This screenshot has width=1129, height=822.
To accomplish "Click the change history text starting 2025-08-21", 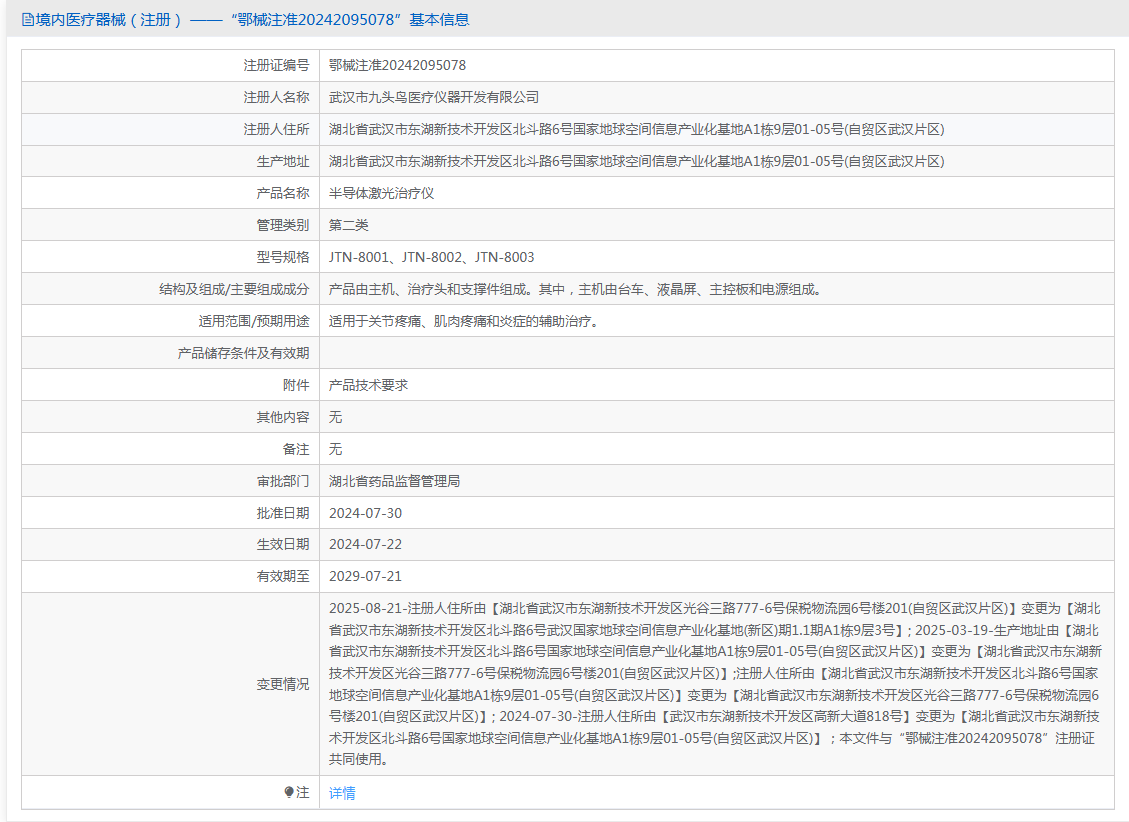I will tap(715, 684).
